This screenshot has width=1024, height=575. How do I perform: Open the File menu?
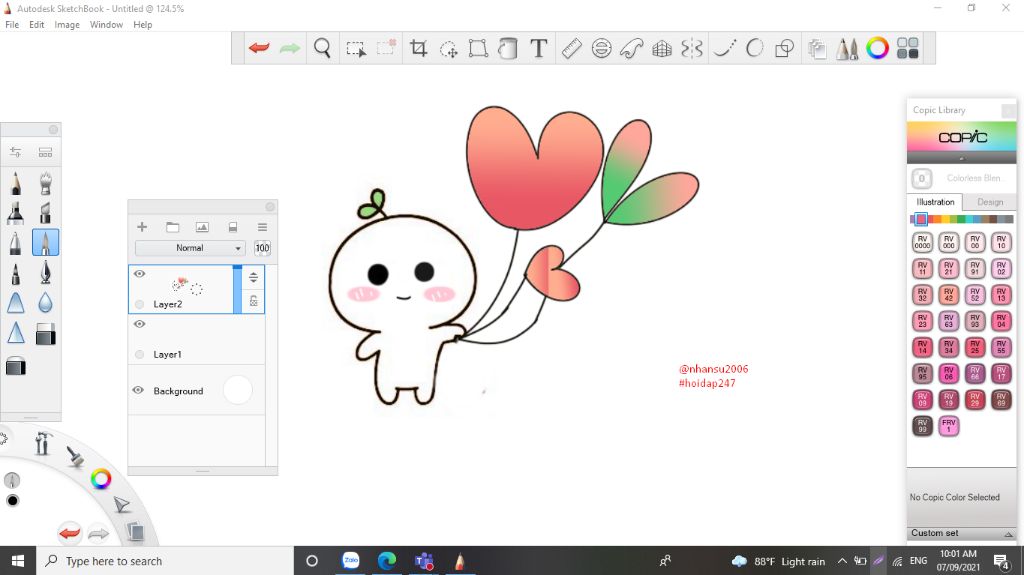[x=12, y=25]
